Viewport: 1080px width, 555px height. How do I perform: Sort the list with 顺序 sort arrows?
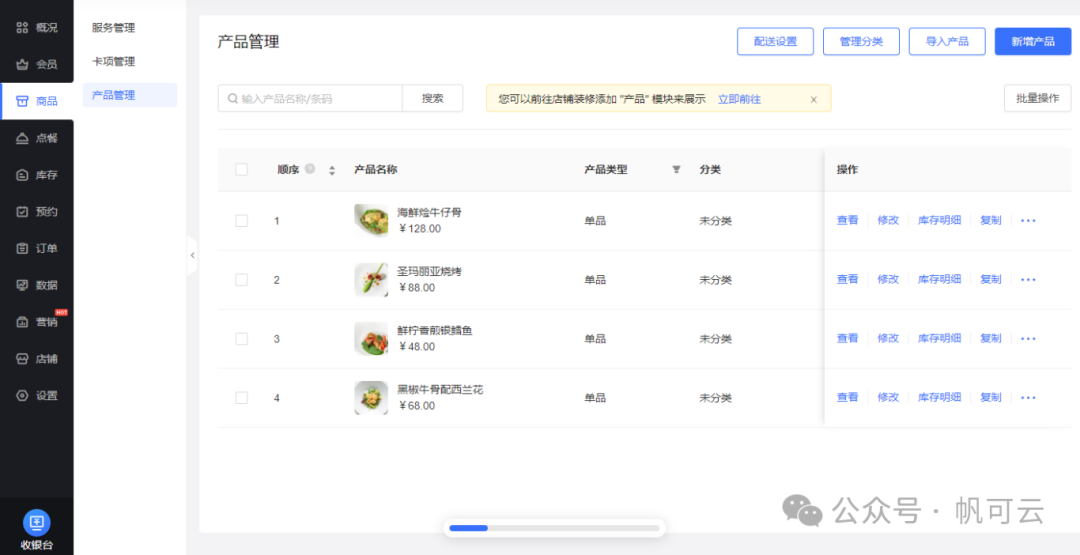pyautogui.click(x=332, y=170)
